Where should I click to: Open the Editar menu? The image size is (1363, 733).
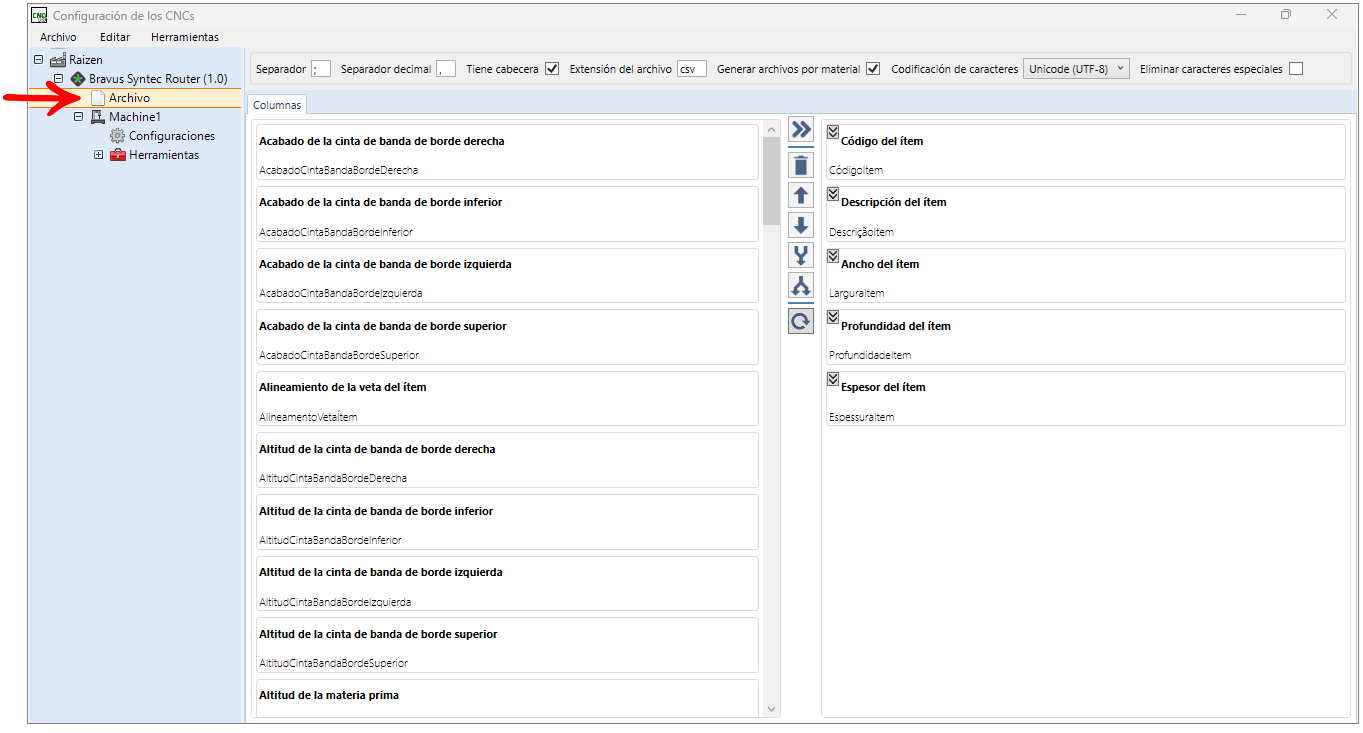(x=115, y=37)
